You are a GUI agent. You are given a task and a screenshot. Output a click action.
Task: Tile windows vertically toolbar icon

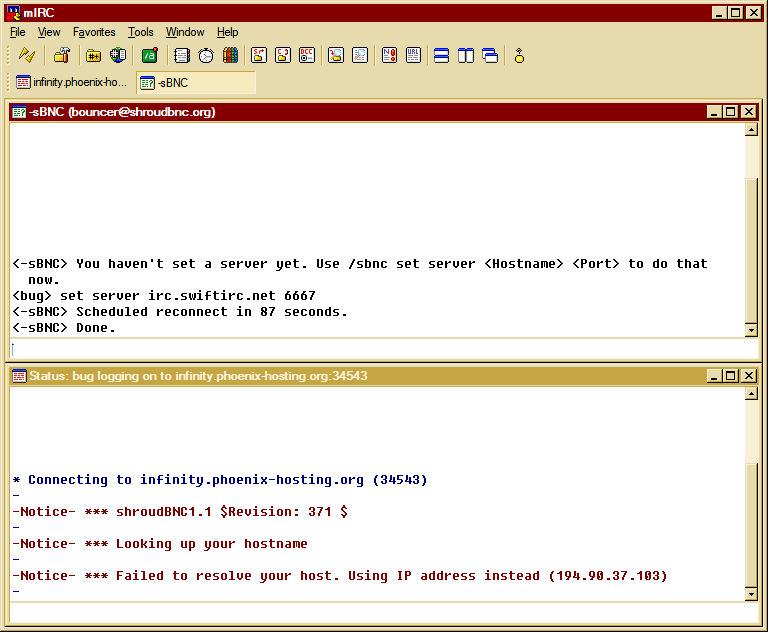466,55
